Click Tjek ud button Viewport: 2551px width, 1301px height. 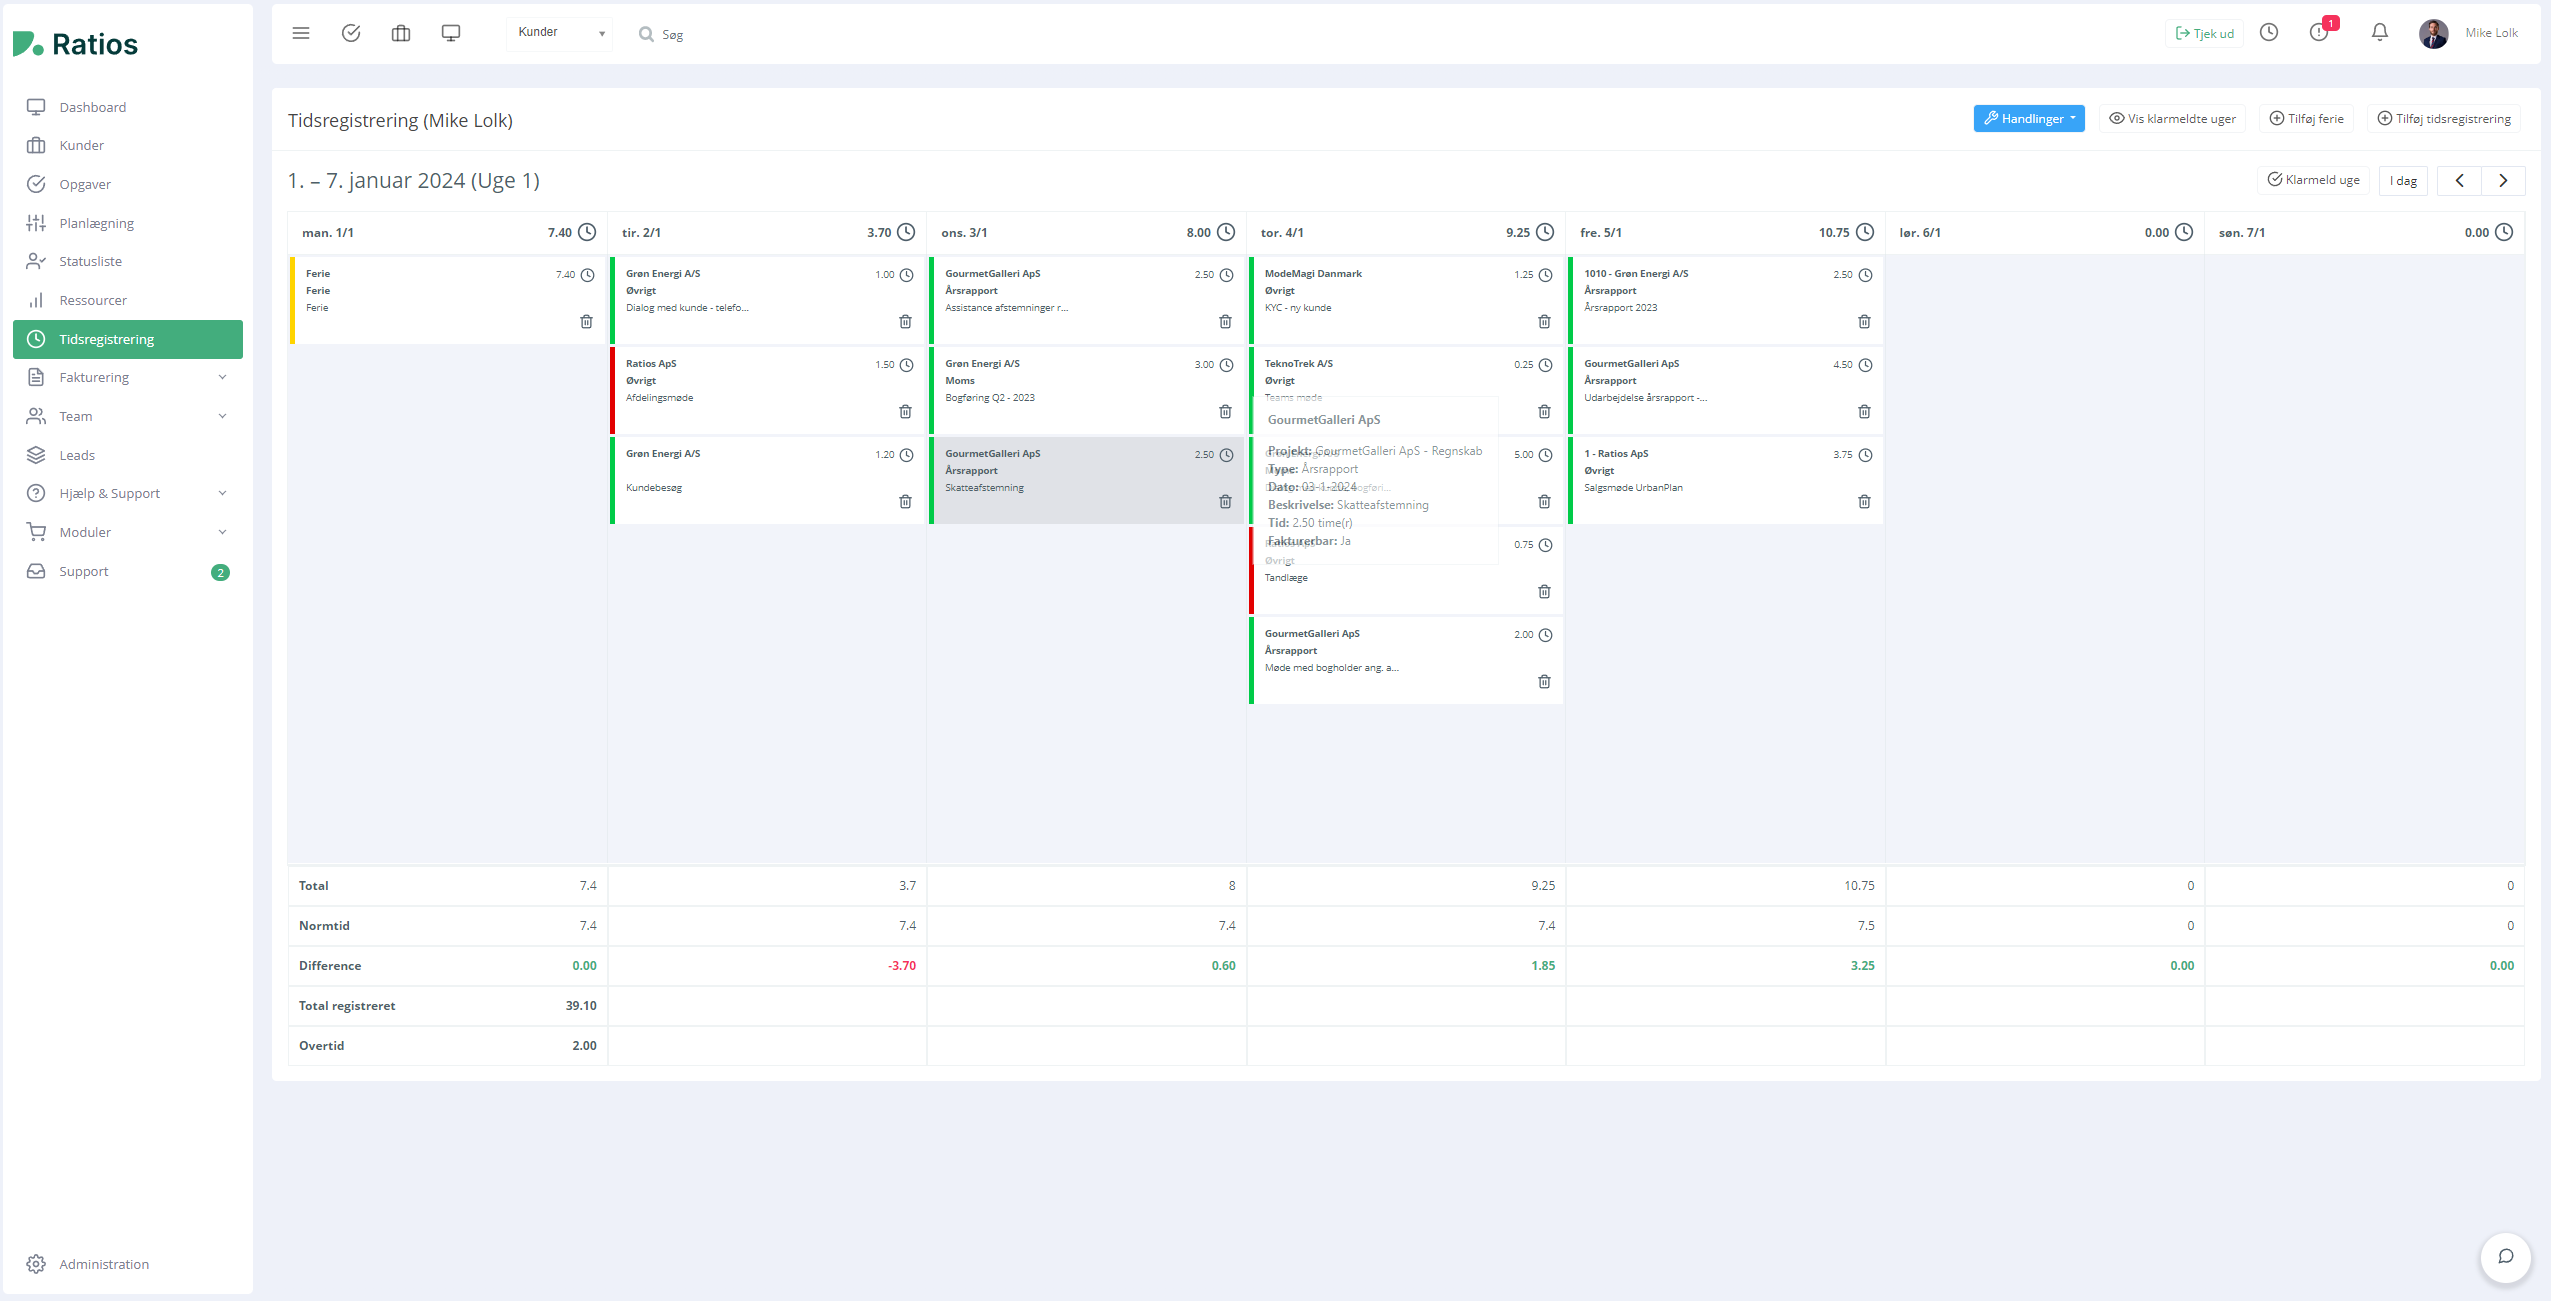[2205, 33]
